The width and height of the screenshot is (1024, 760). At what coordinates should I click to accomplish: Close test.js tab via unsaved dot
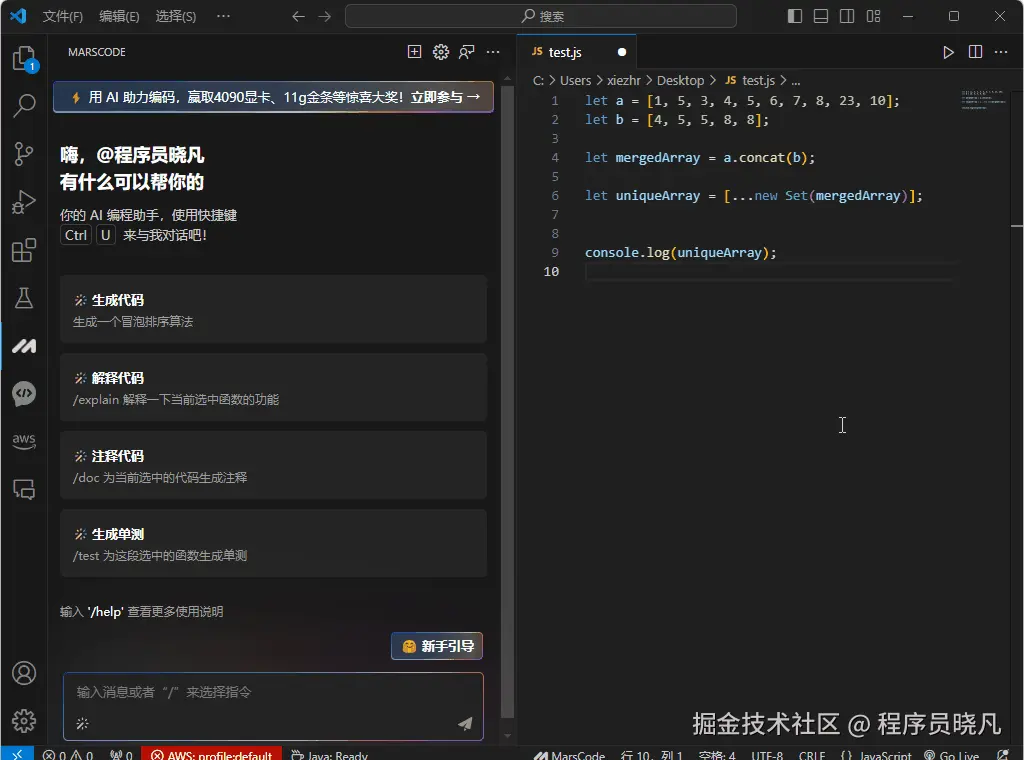pos(622,52)
